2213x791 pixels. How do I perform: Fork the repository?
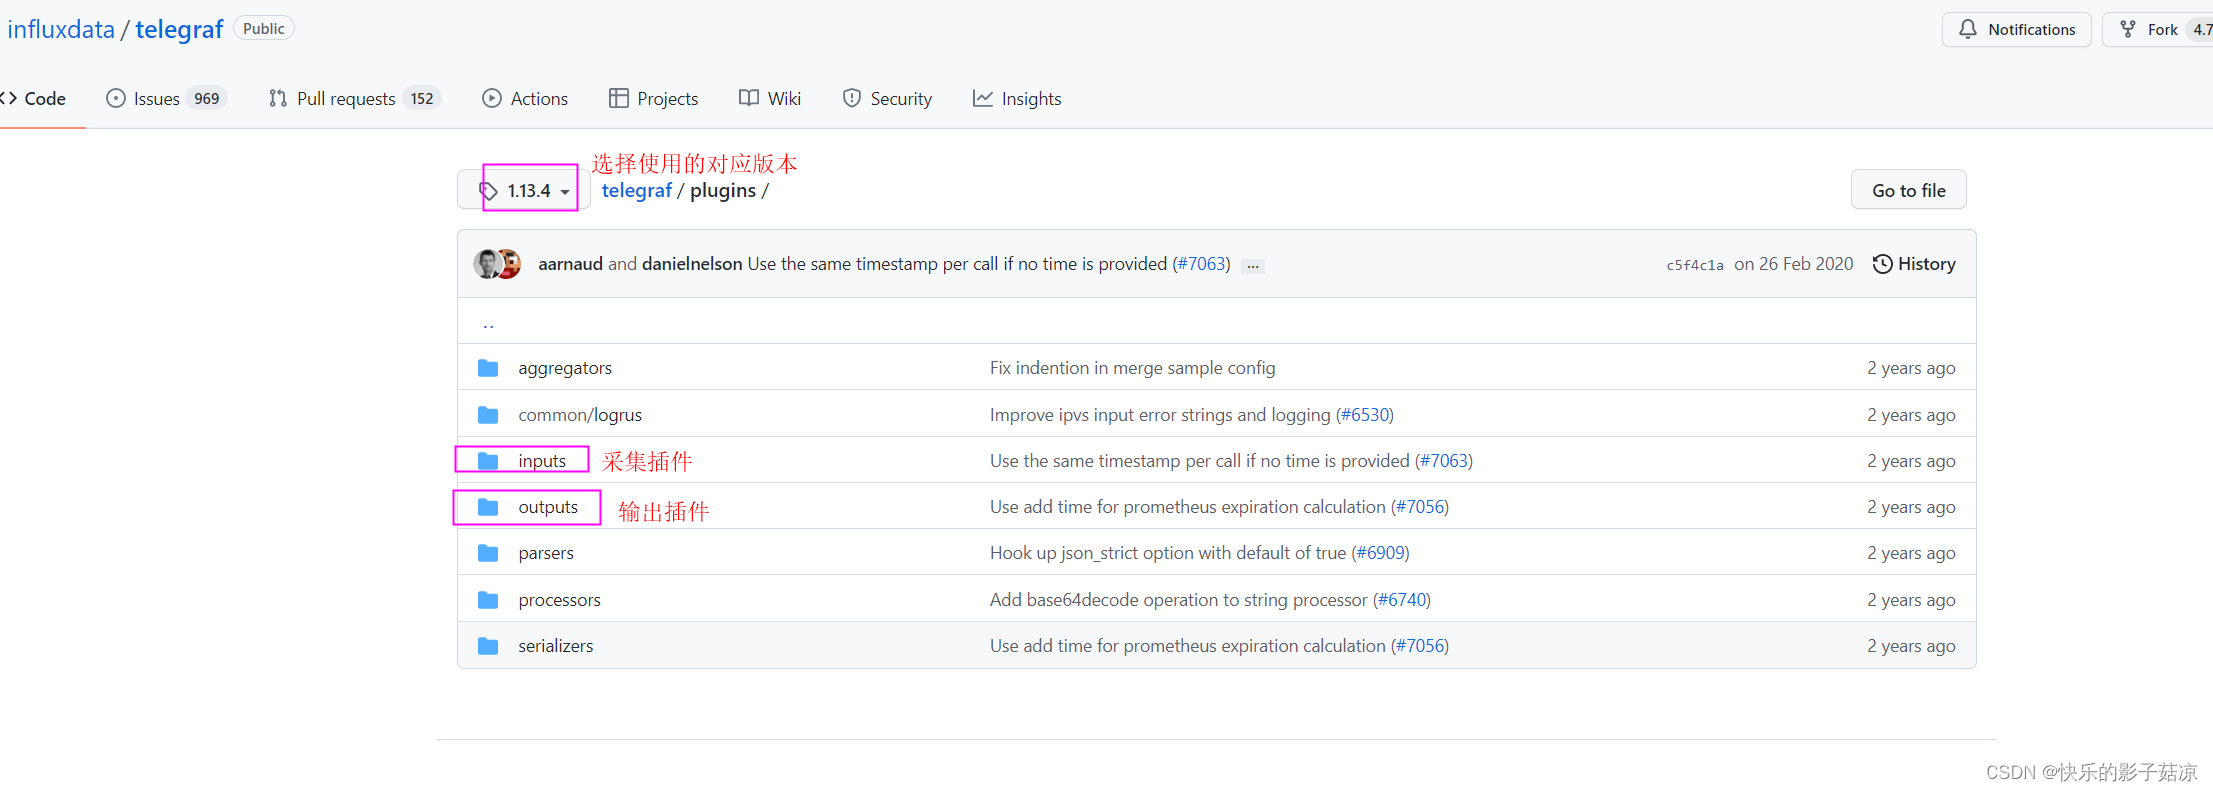pos(2157,29)
